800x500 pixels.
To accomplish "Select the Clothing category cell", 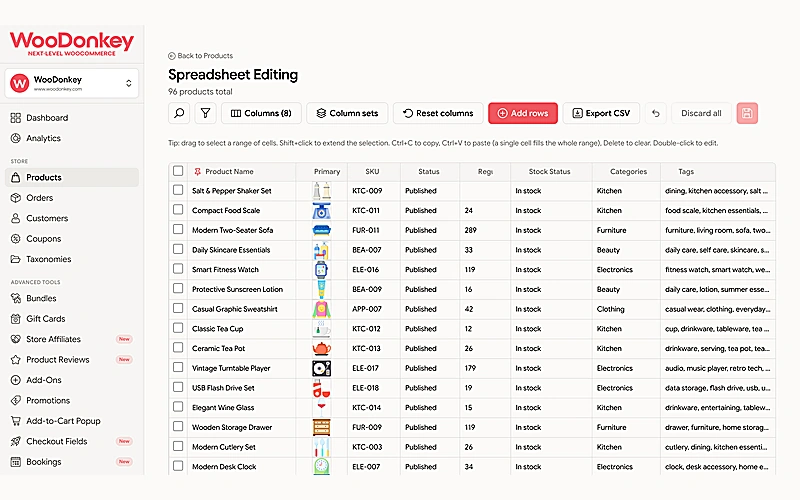I will click(627, 309).
